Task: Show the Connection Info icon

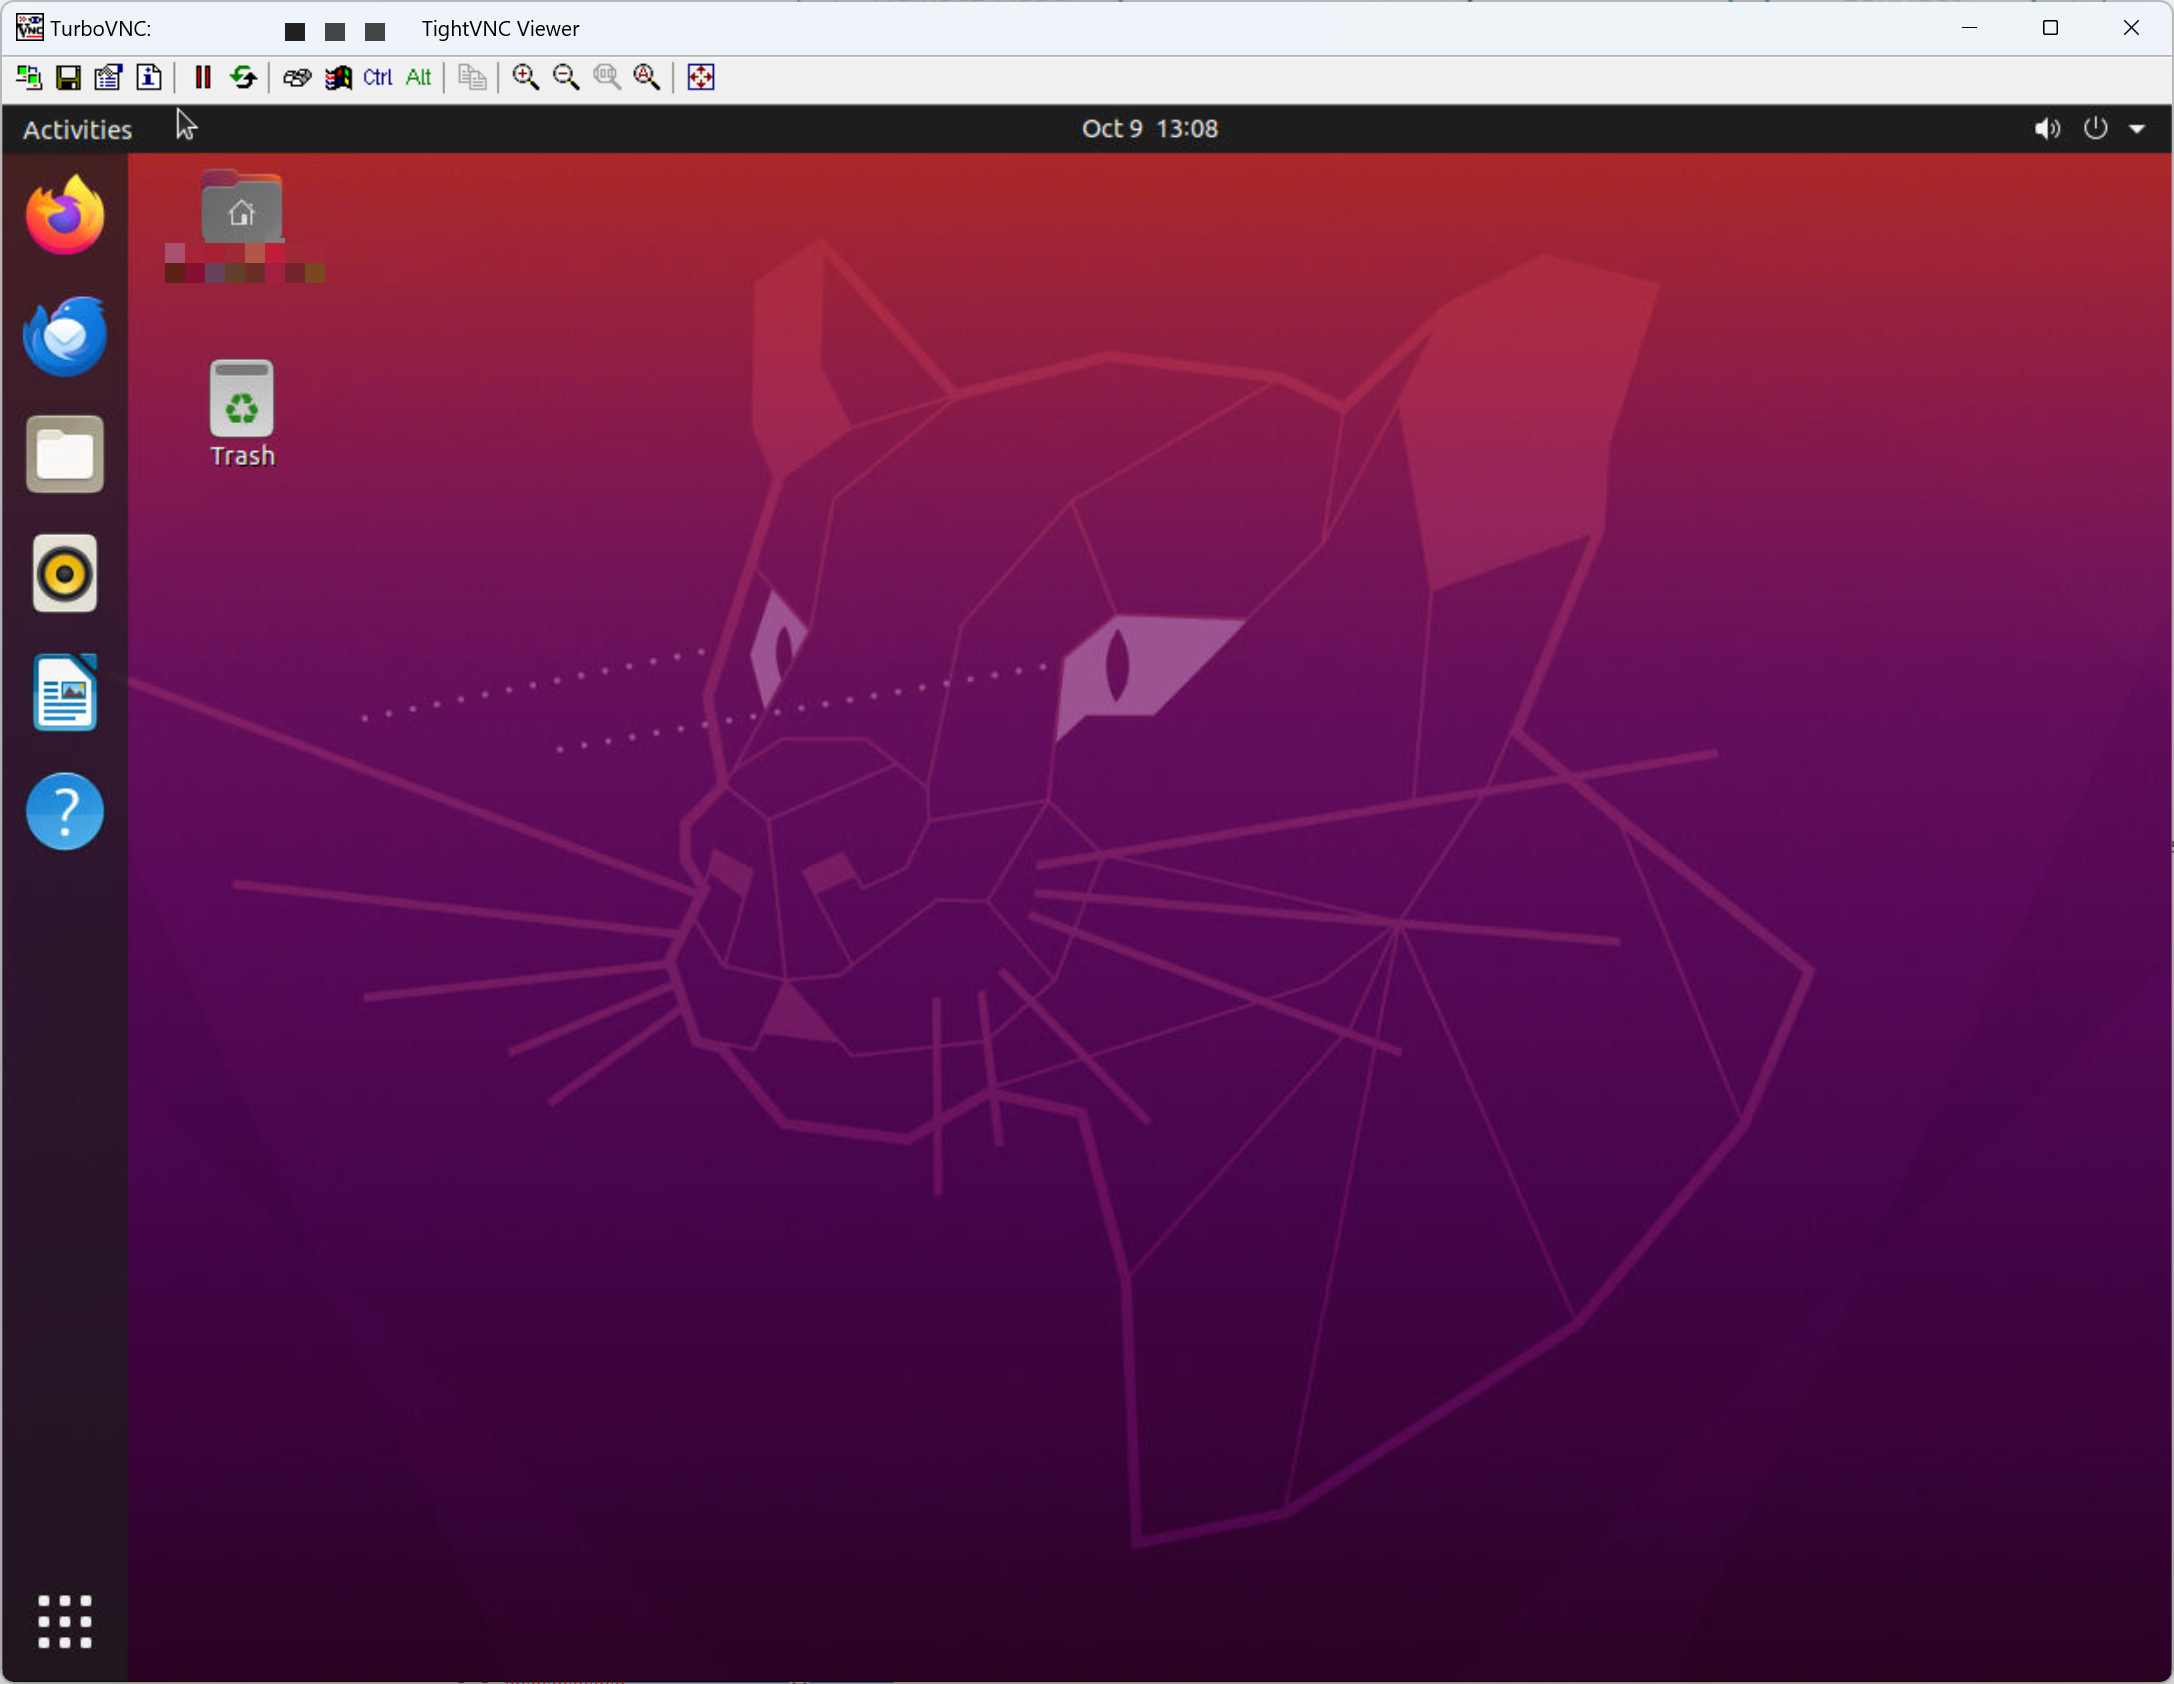Action: (149, 77)
